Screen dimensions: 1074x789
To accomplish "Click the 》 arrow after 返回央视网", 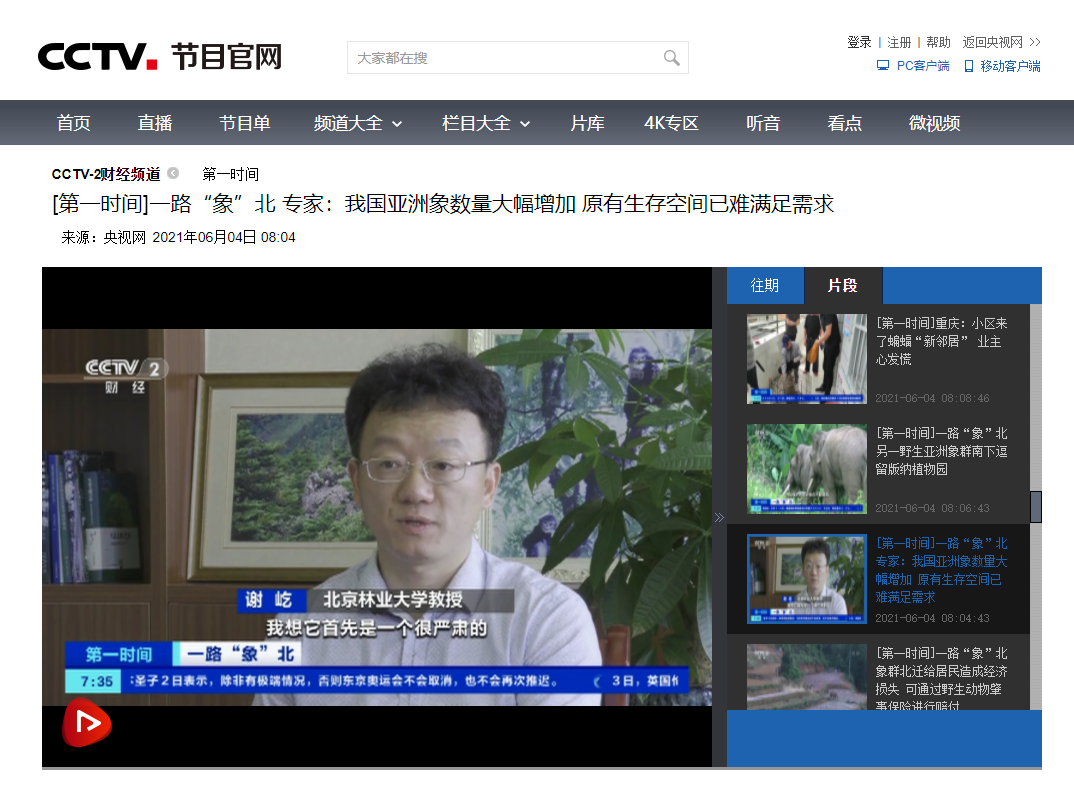I will (1033, 42).
